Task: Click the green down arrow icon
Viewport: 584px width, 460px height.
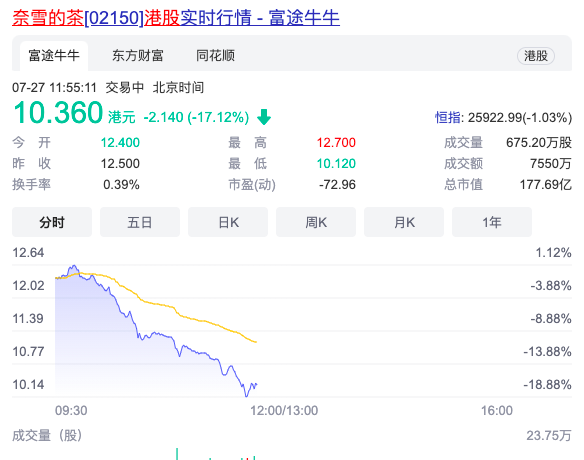Action: click(x=264, y=117)
